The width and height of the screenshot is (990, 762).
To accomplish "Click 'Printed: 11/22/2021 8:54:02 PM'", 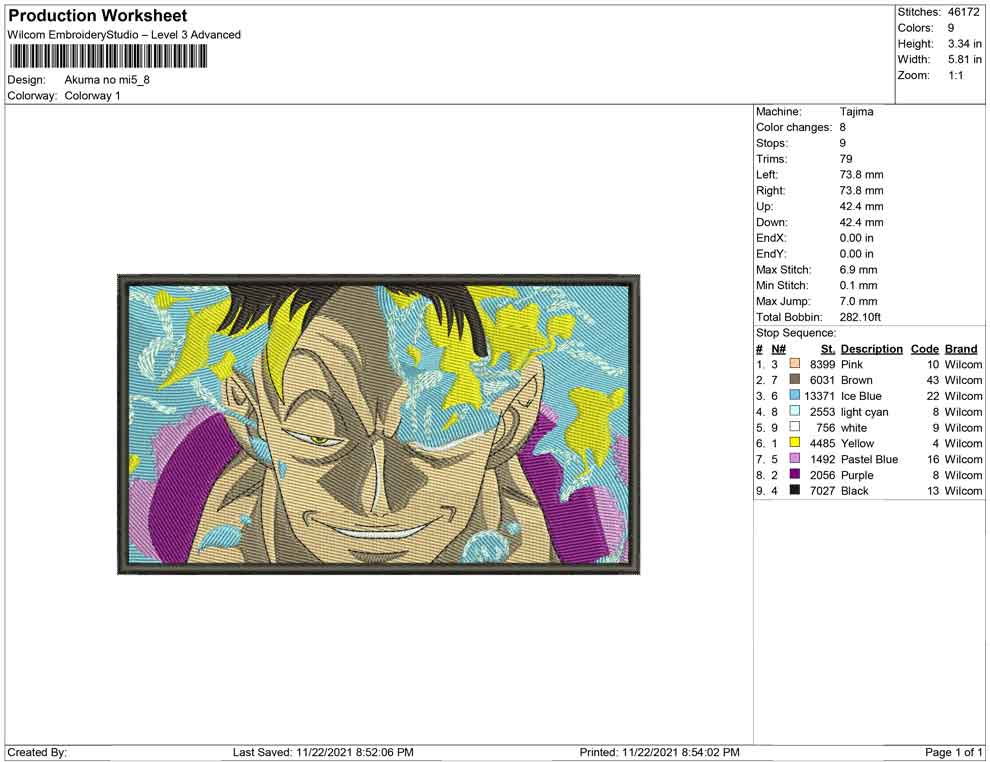I will (659, 752).
